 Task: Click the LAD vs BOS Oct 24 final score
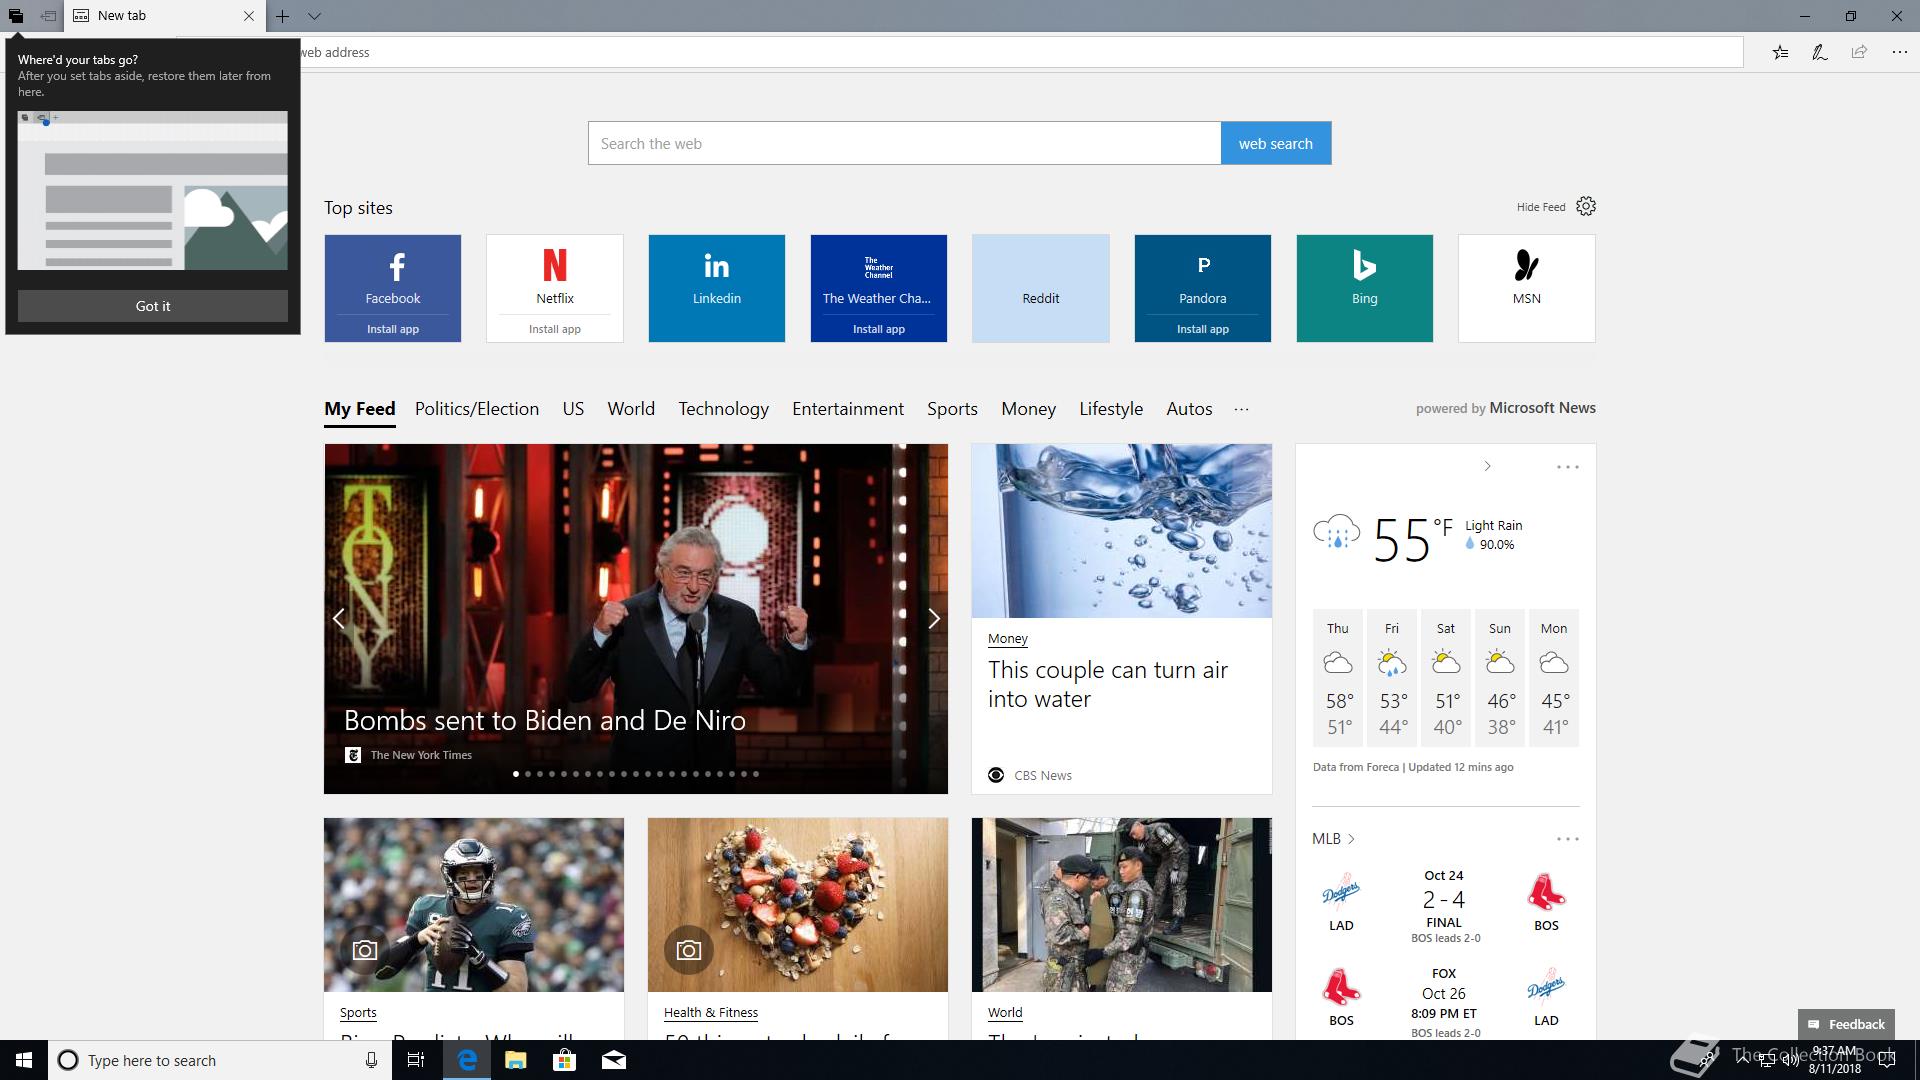tap(1444, 900)
